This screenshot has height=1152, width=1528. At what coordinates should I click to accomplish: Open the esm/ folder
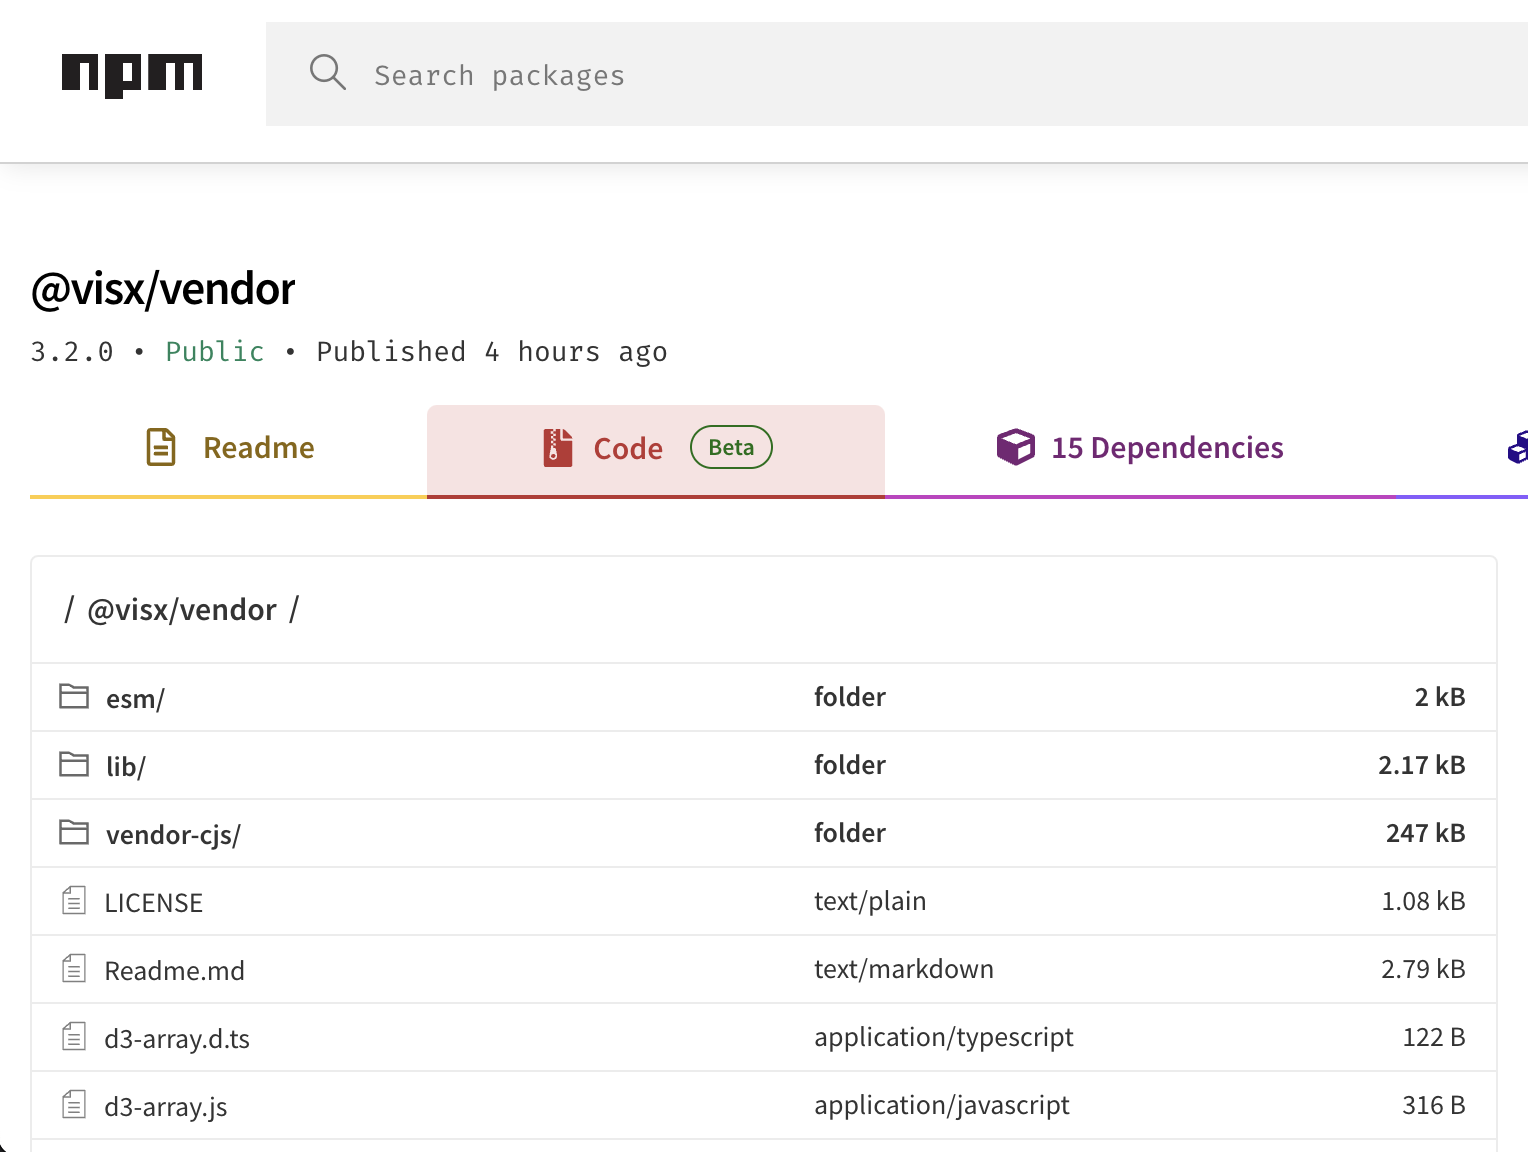pos(136,697)
